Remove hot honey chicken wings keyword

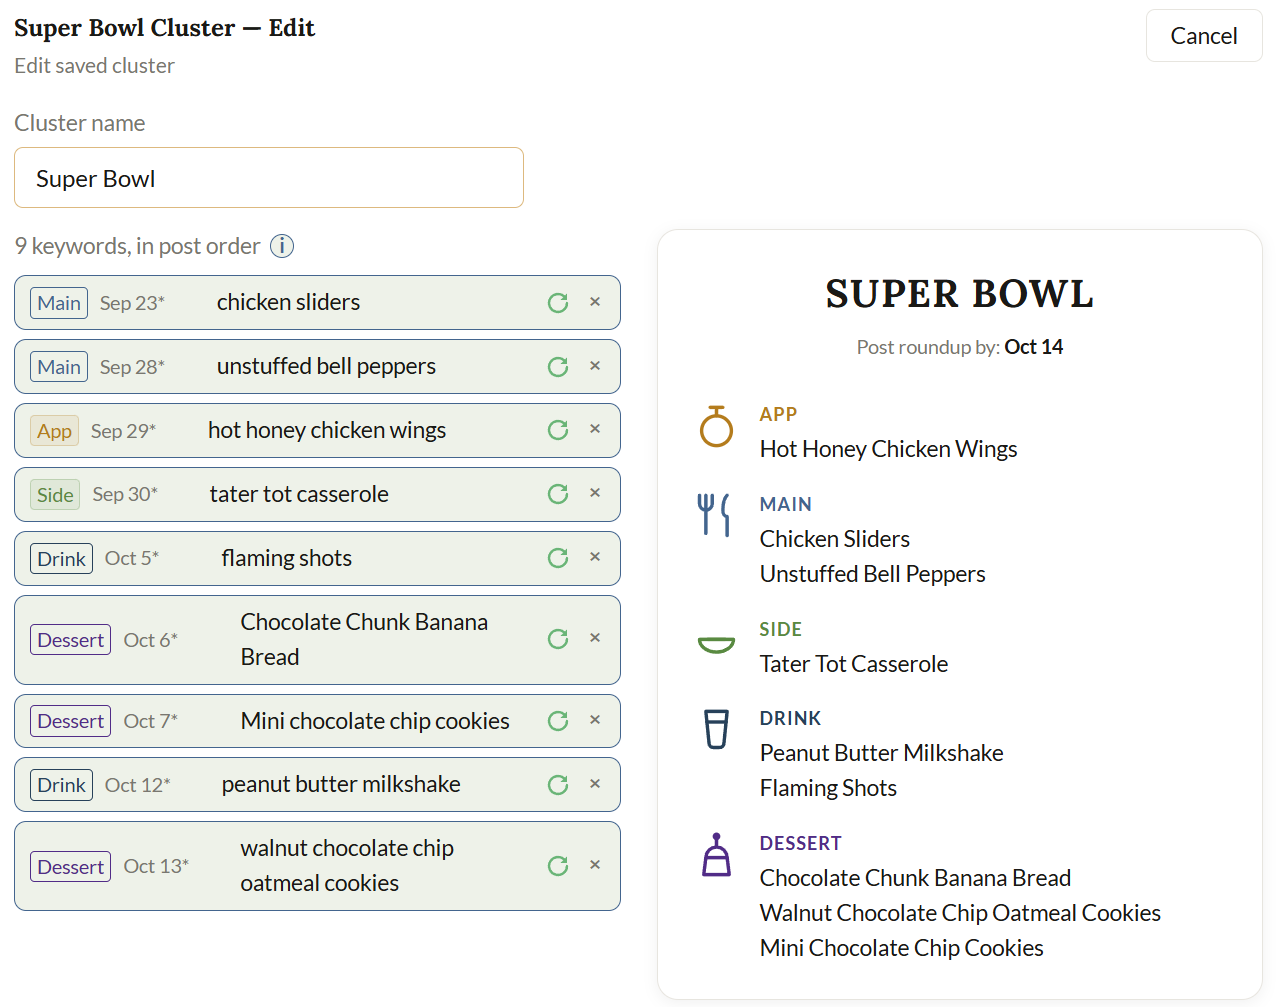click(595, 429)
